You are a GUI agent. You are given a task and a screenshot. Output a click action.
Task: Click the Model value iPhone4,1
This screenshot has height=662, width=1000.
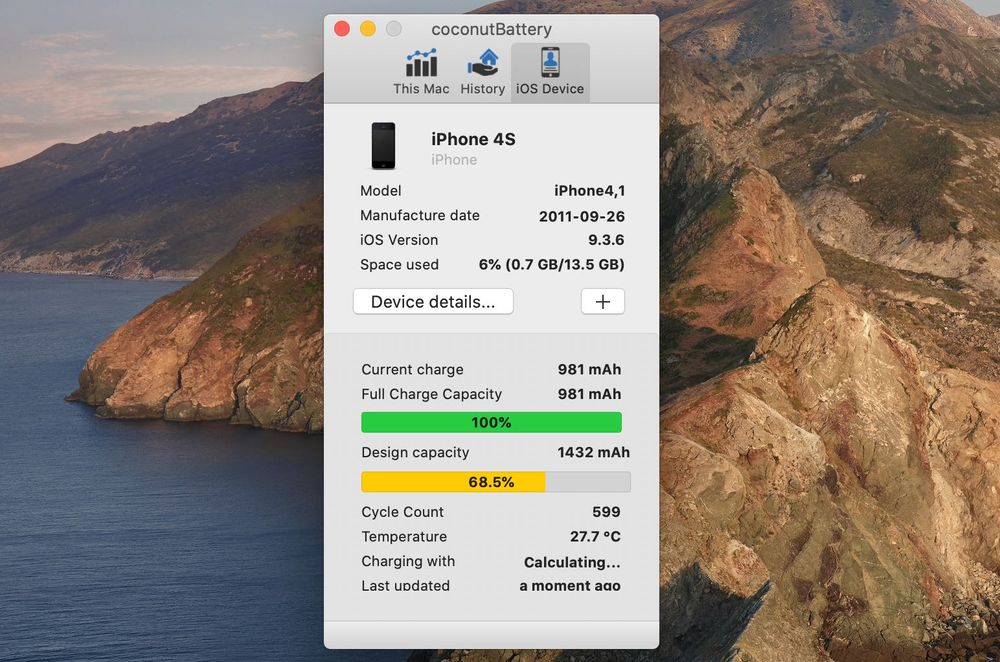coord(589,191)
